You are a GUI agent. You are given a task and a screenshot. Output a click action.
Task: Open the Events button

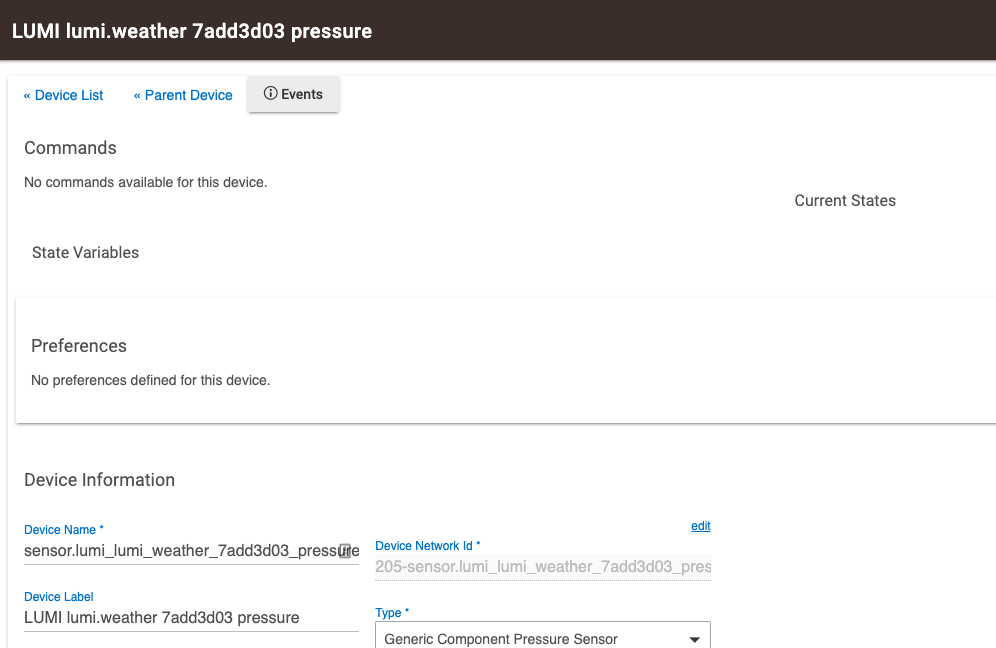[301, 94]
